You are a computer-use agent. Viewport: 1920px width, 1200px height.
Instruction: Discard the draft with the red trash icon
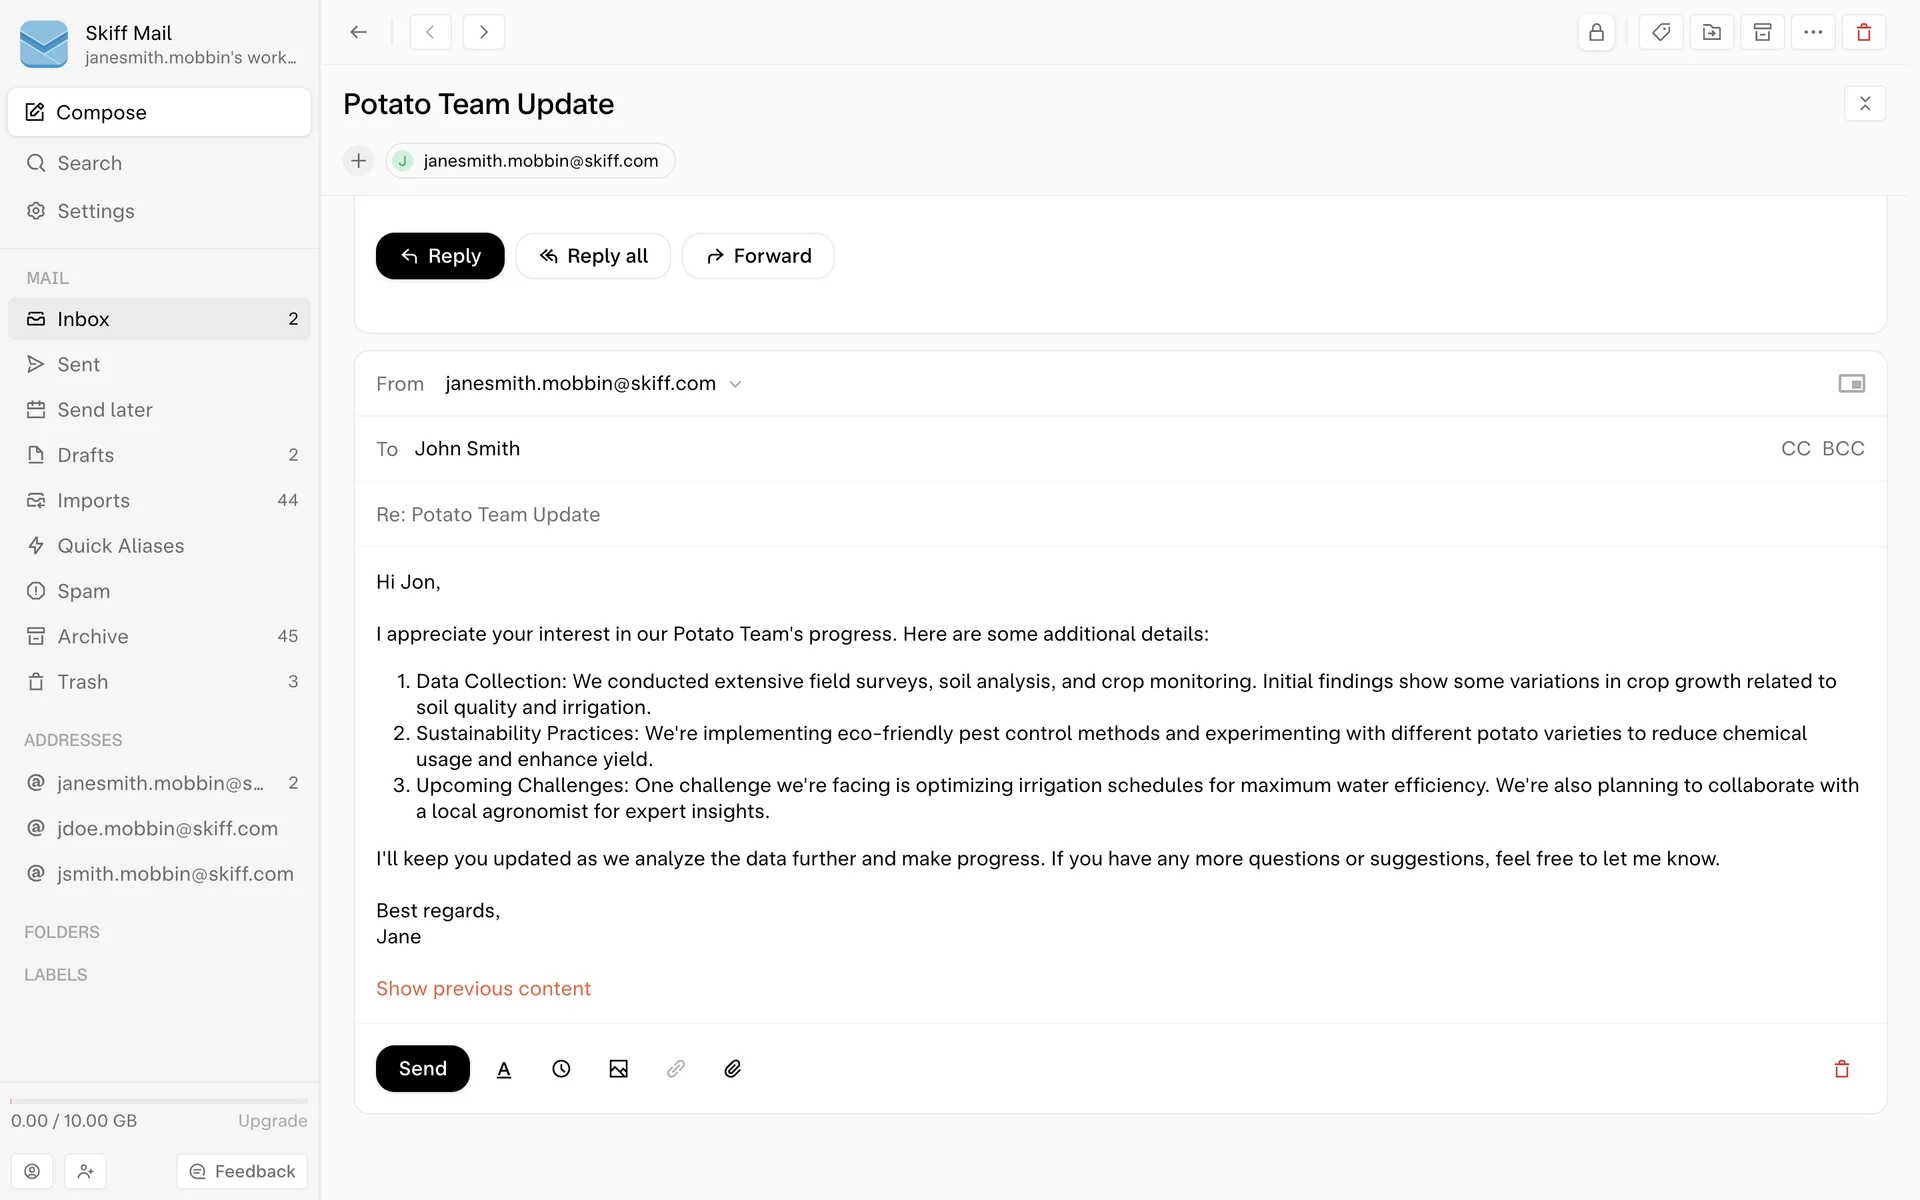(1842, 1069)
